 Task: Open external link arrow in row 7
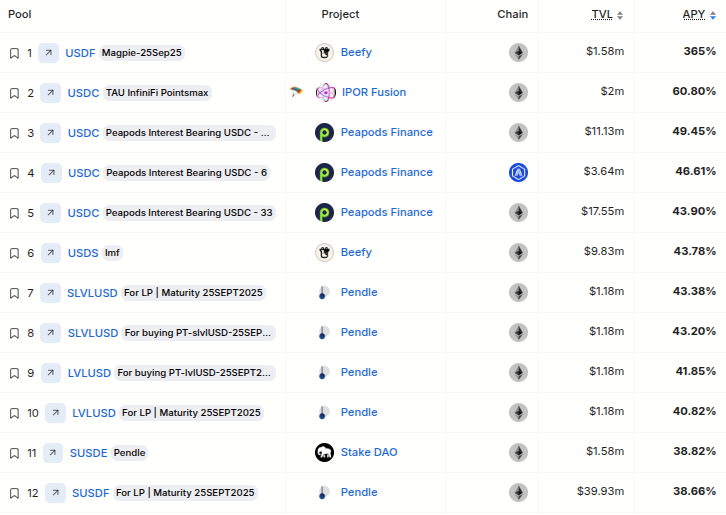click(50, 293)
